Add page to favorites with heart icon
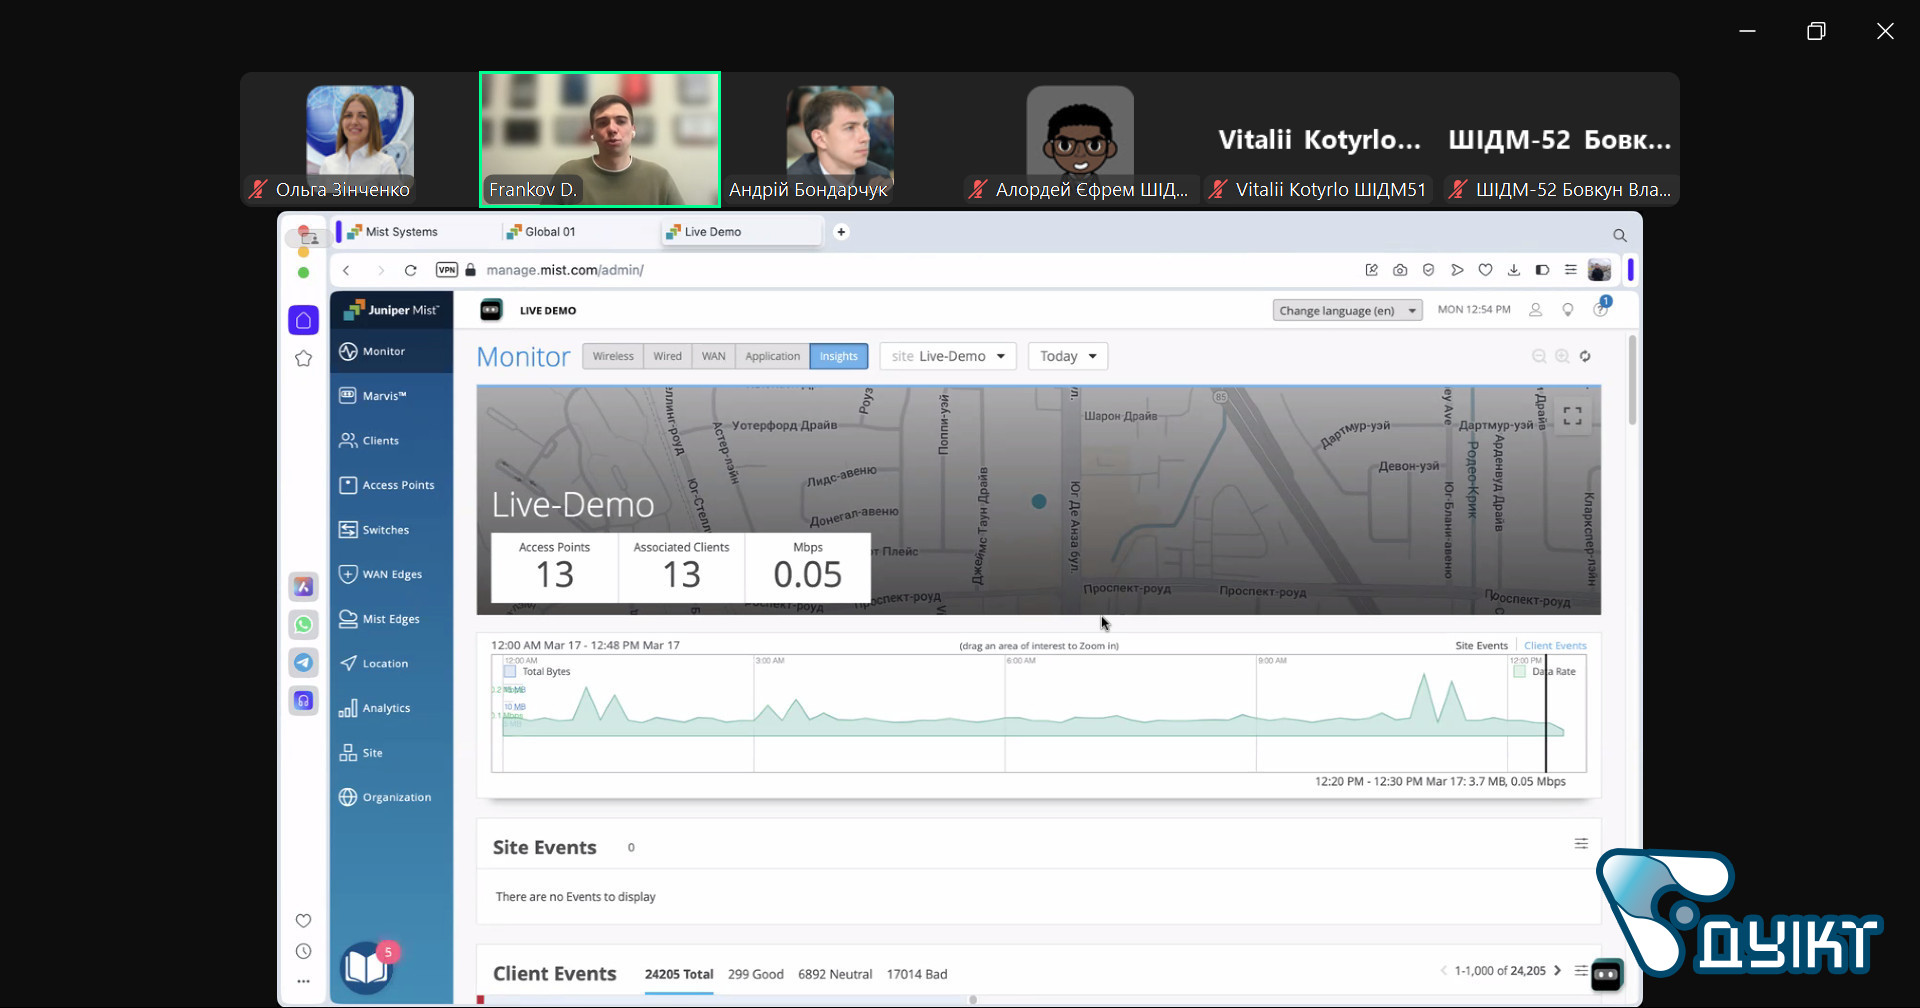 (x=1486, y=270)
